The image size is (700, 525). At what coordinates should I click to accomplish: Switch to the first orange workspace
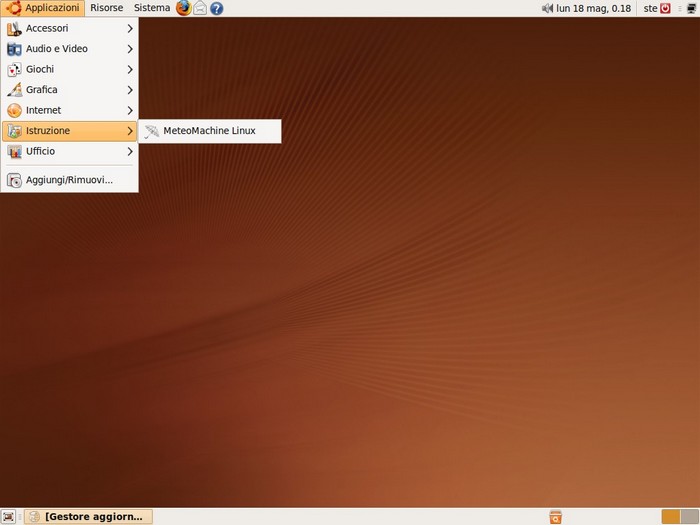pos(671,517)
